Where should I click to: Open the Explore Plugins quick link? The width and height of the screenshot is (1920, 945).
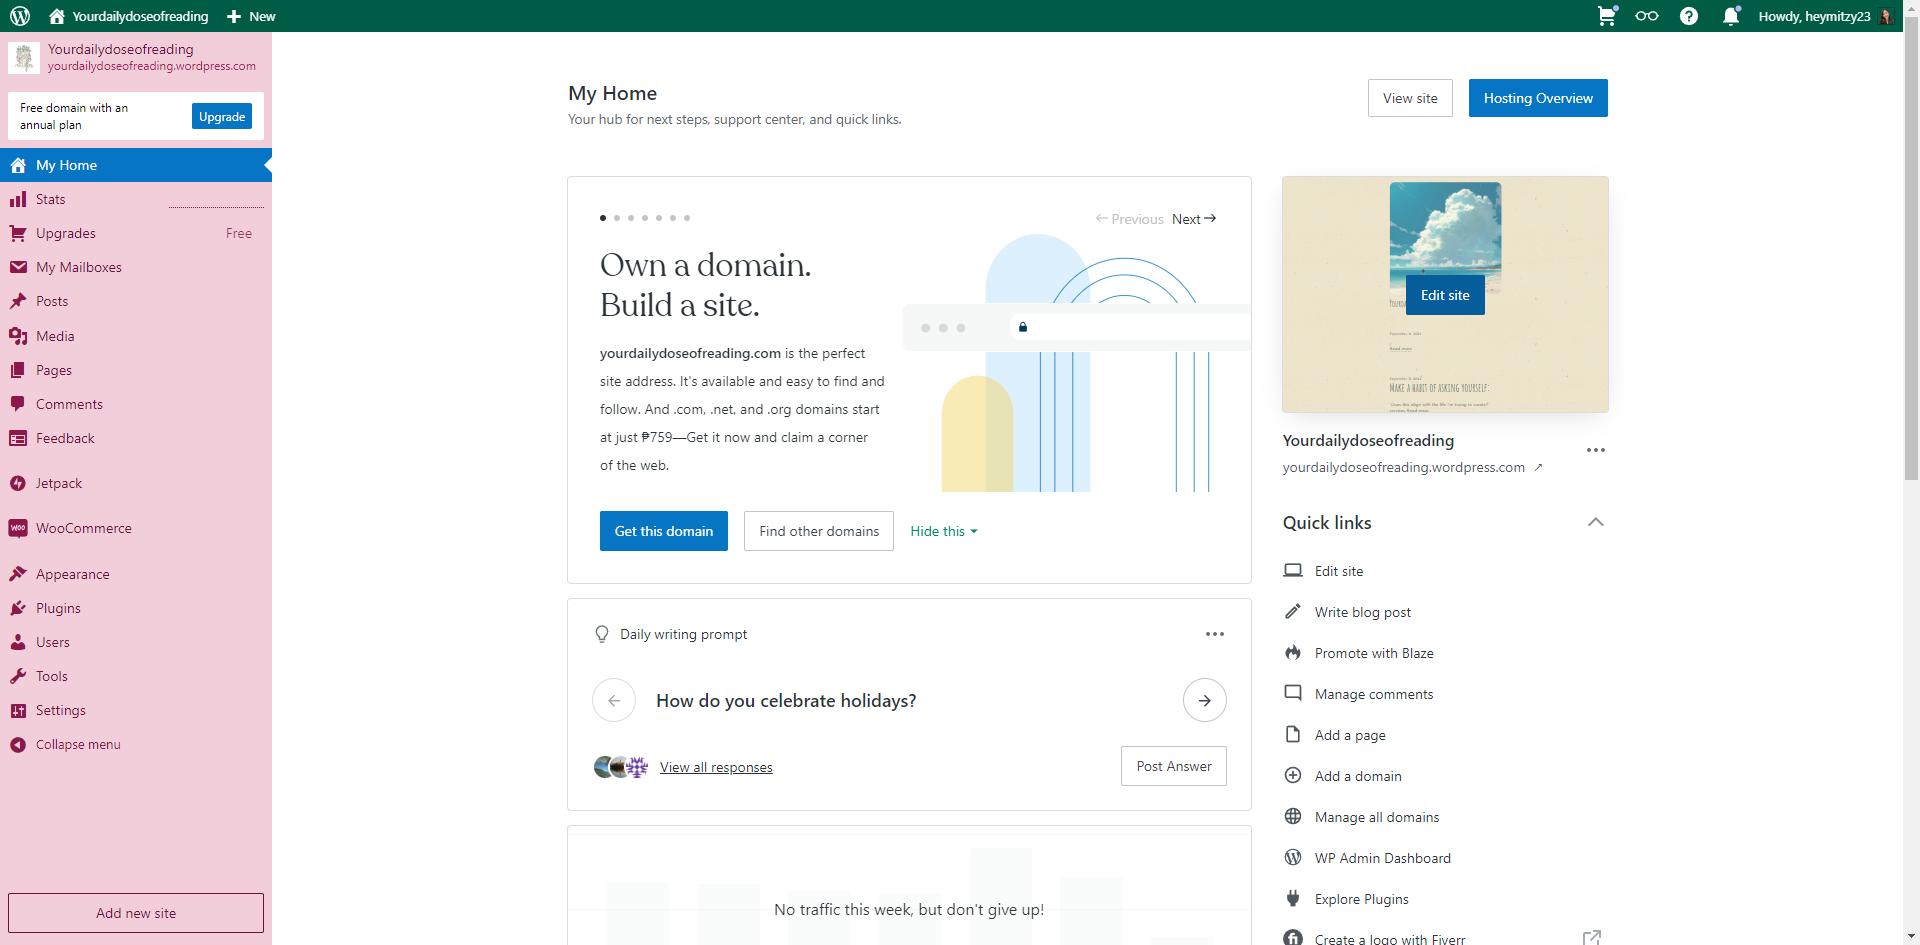coord(1361,899)
